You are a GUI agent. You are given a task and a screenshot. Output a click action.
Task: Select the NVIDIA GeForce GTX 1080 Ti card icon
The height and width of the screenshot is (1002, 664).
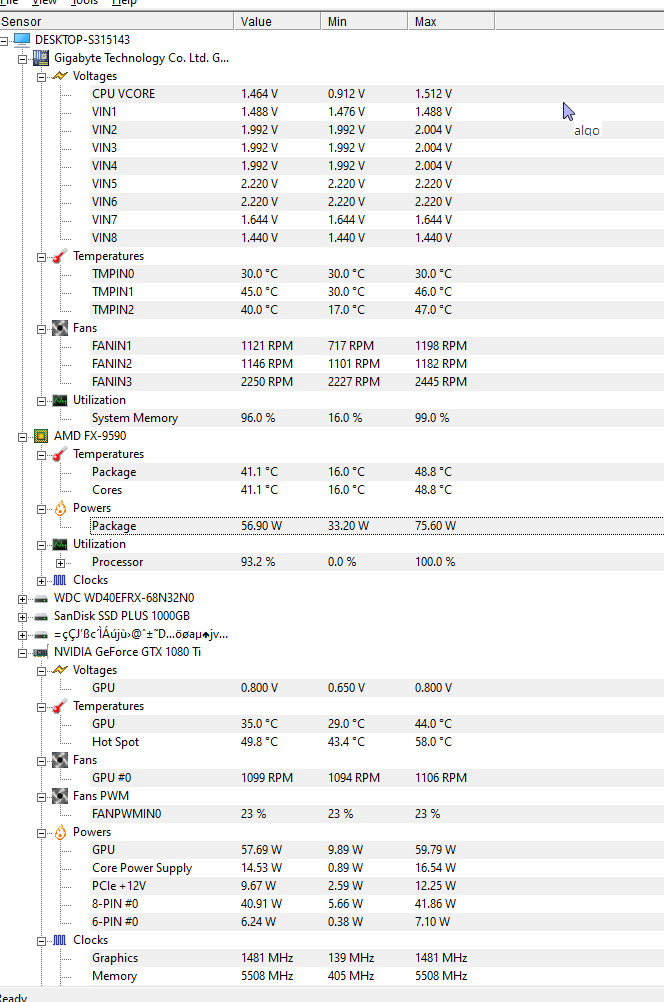coord(40,651)
